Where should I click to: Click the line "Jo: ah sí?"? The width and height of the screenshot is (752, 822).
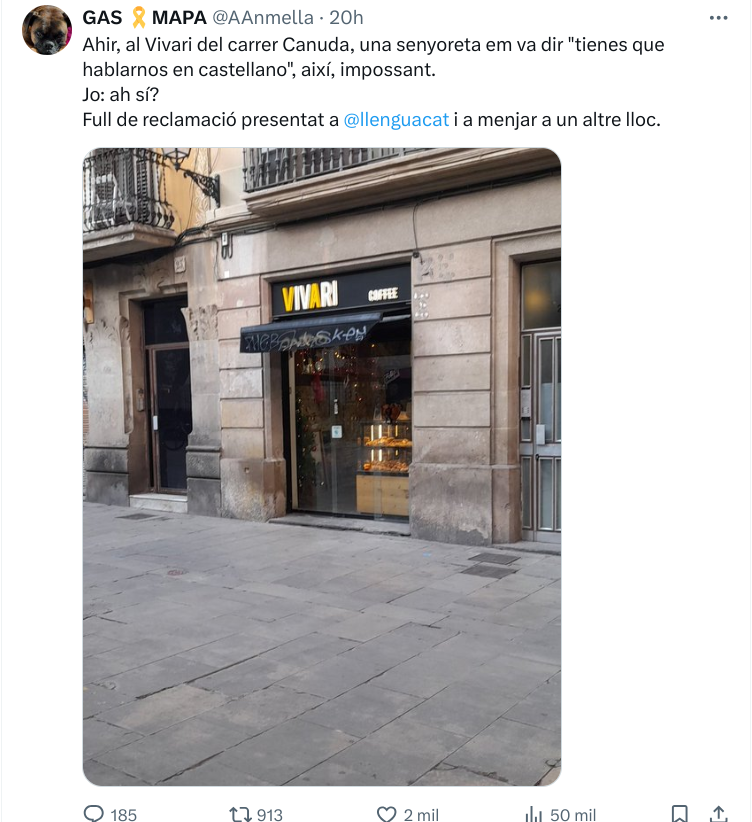[121, 95]
